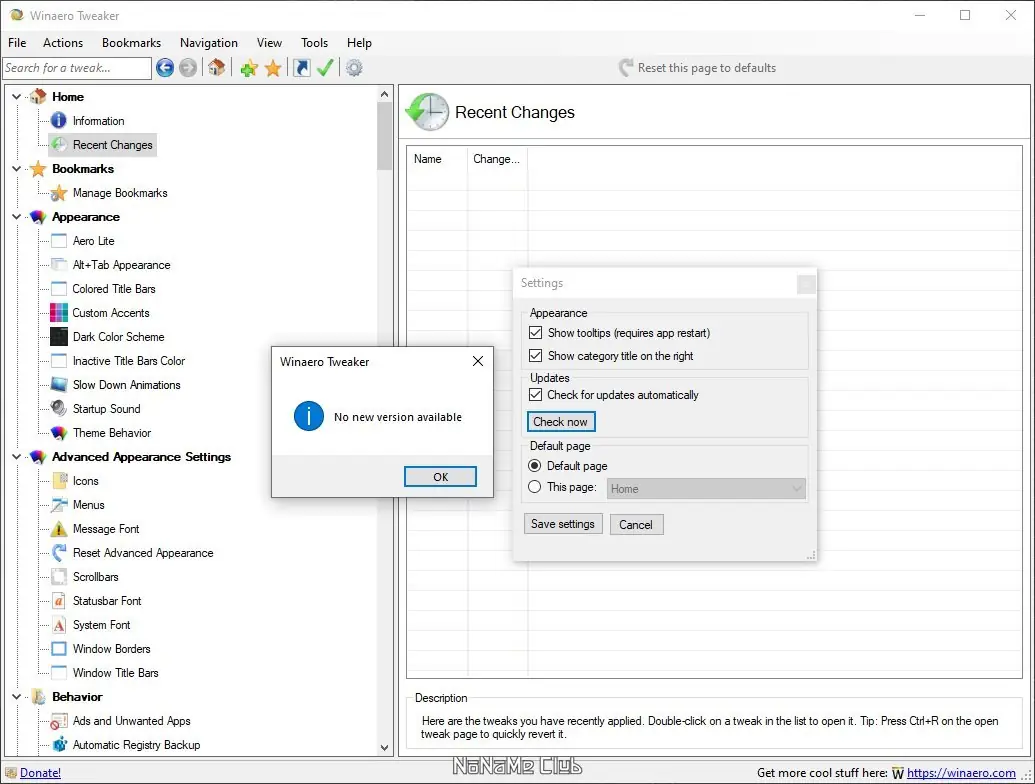Click the Automatic Registry Backup icon
The width and height of the screenshot is (1035, 784).
point(59,744)
